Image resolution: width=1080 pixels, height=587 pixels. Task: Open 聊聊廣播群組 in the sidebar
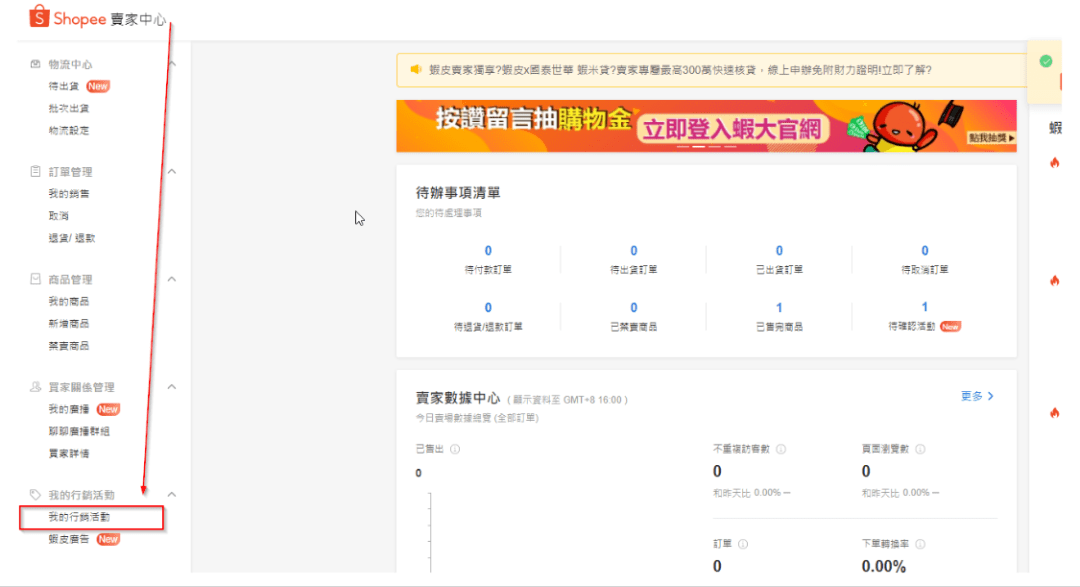[x=79, y=431]
